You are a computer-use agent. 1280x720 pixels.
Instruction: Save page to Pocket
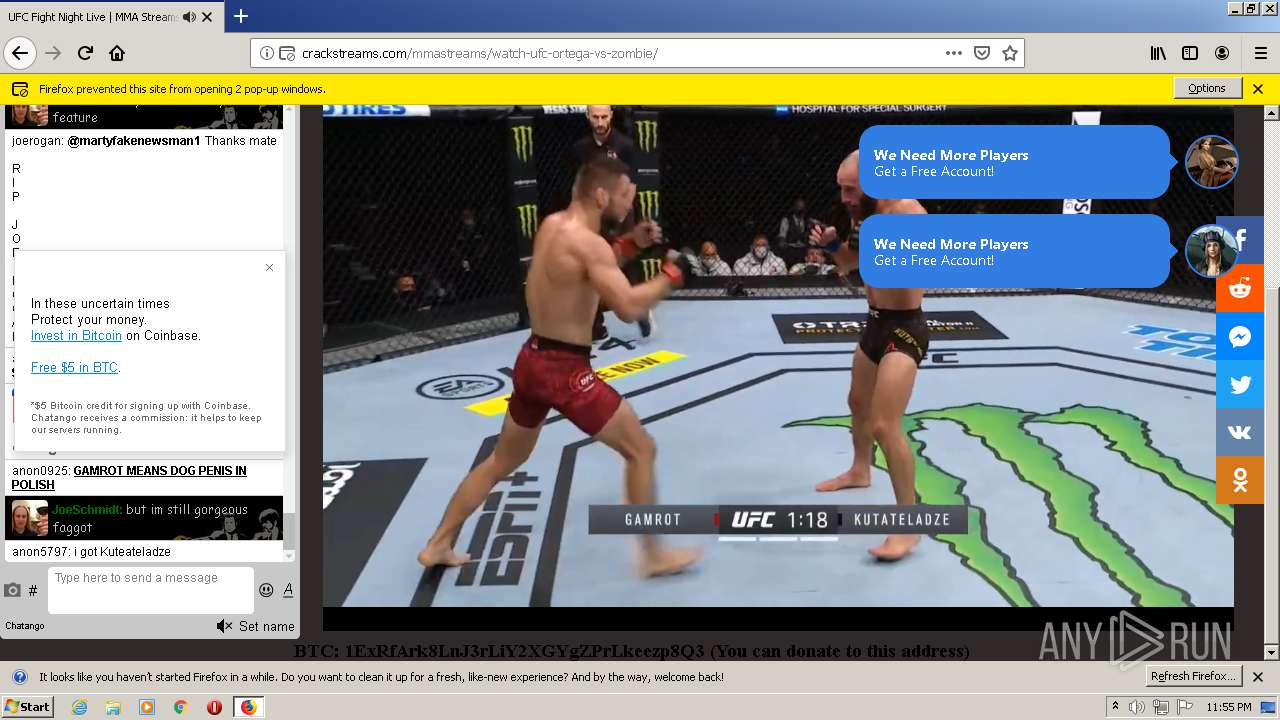(x=982, y=53)
